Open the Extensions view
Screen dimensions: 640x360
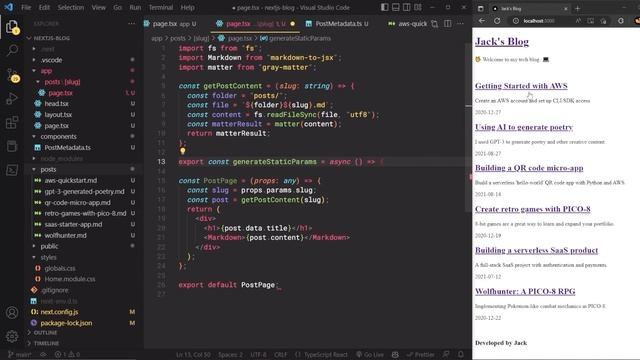12,122
